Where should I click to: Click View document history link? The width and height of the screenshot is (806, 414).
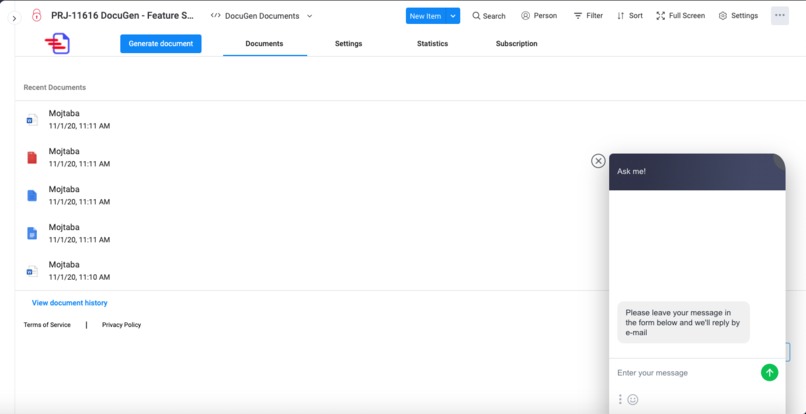click(69, 303)
